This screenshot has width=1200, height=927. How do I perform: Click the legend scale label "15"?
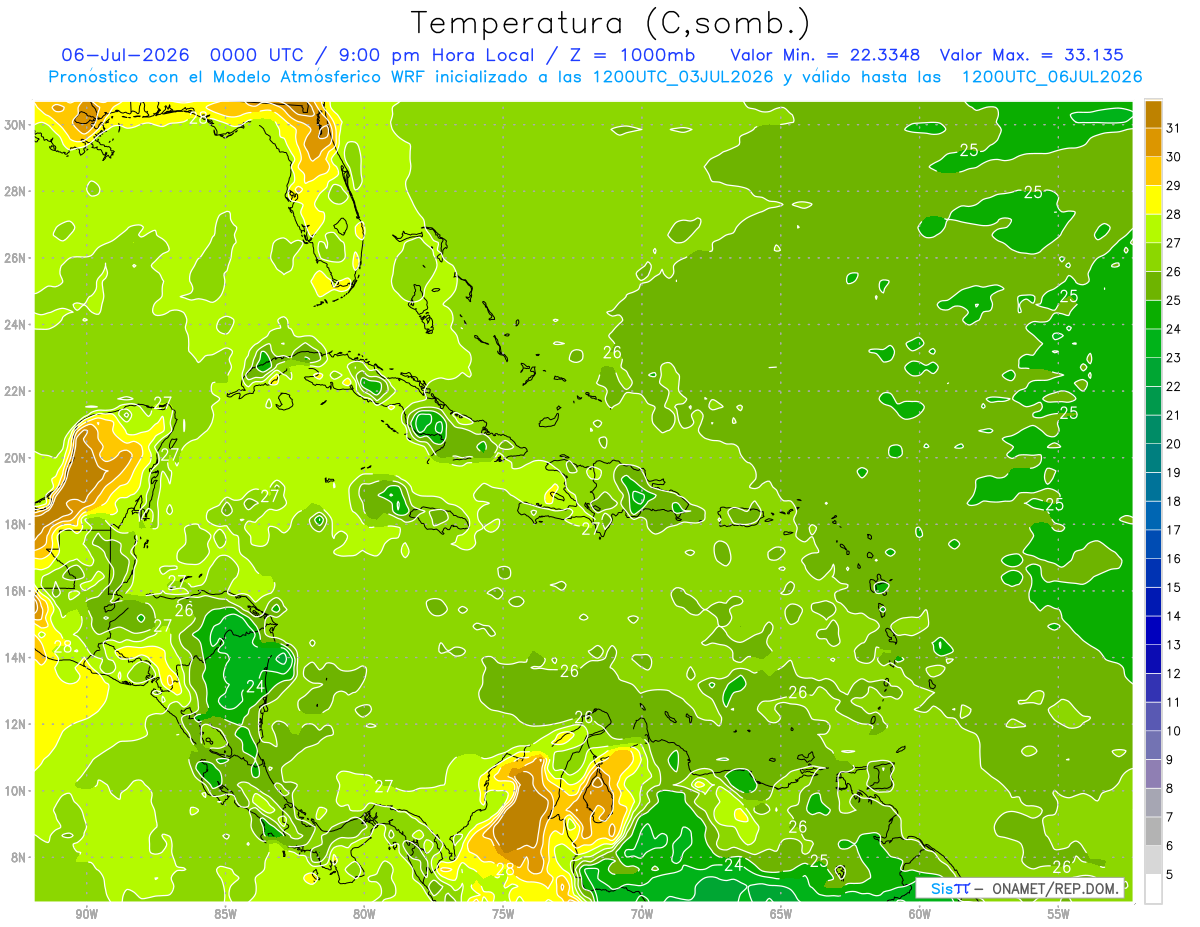point(1174,587)
